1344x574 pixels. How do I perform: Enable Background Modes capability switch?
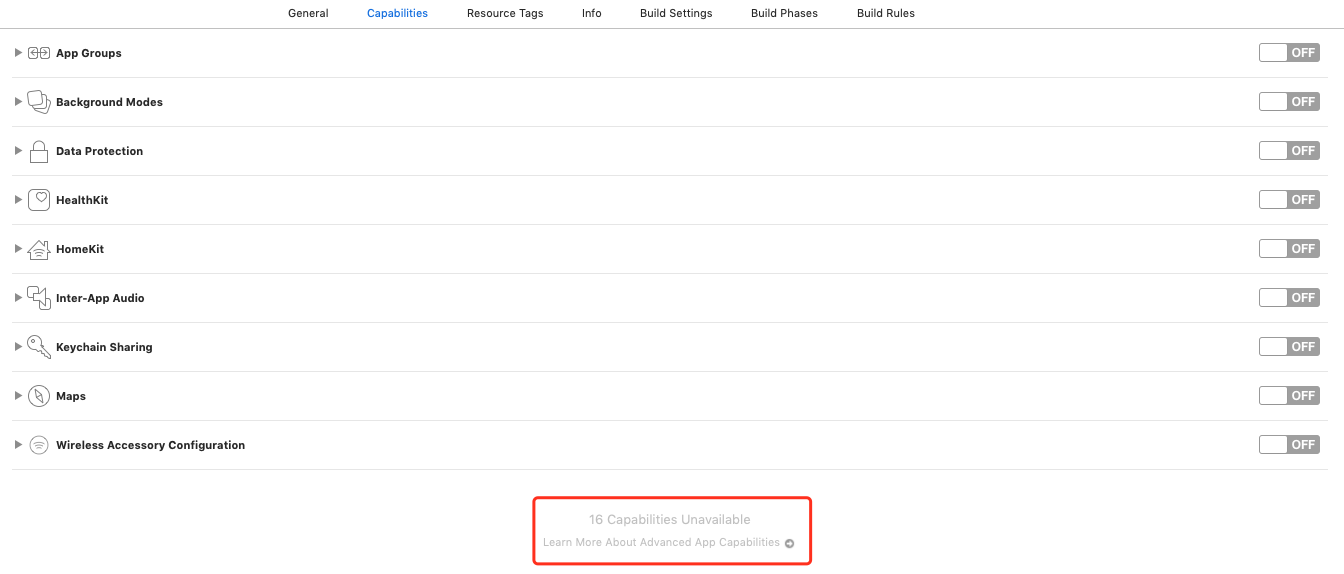[x=1289, y=102]
